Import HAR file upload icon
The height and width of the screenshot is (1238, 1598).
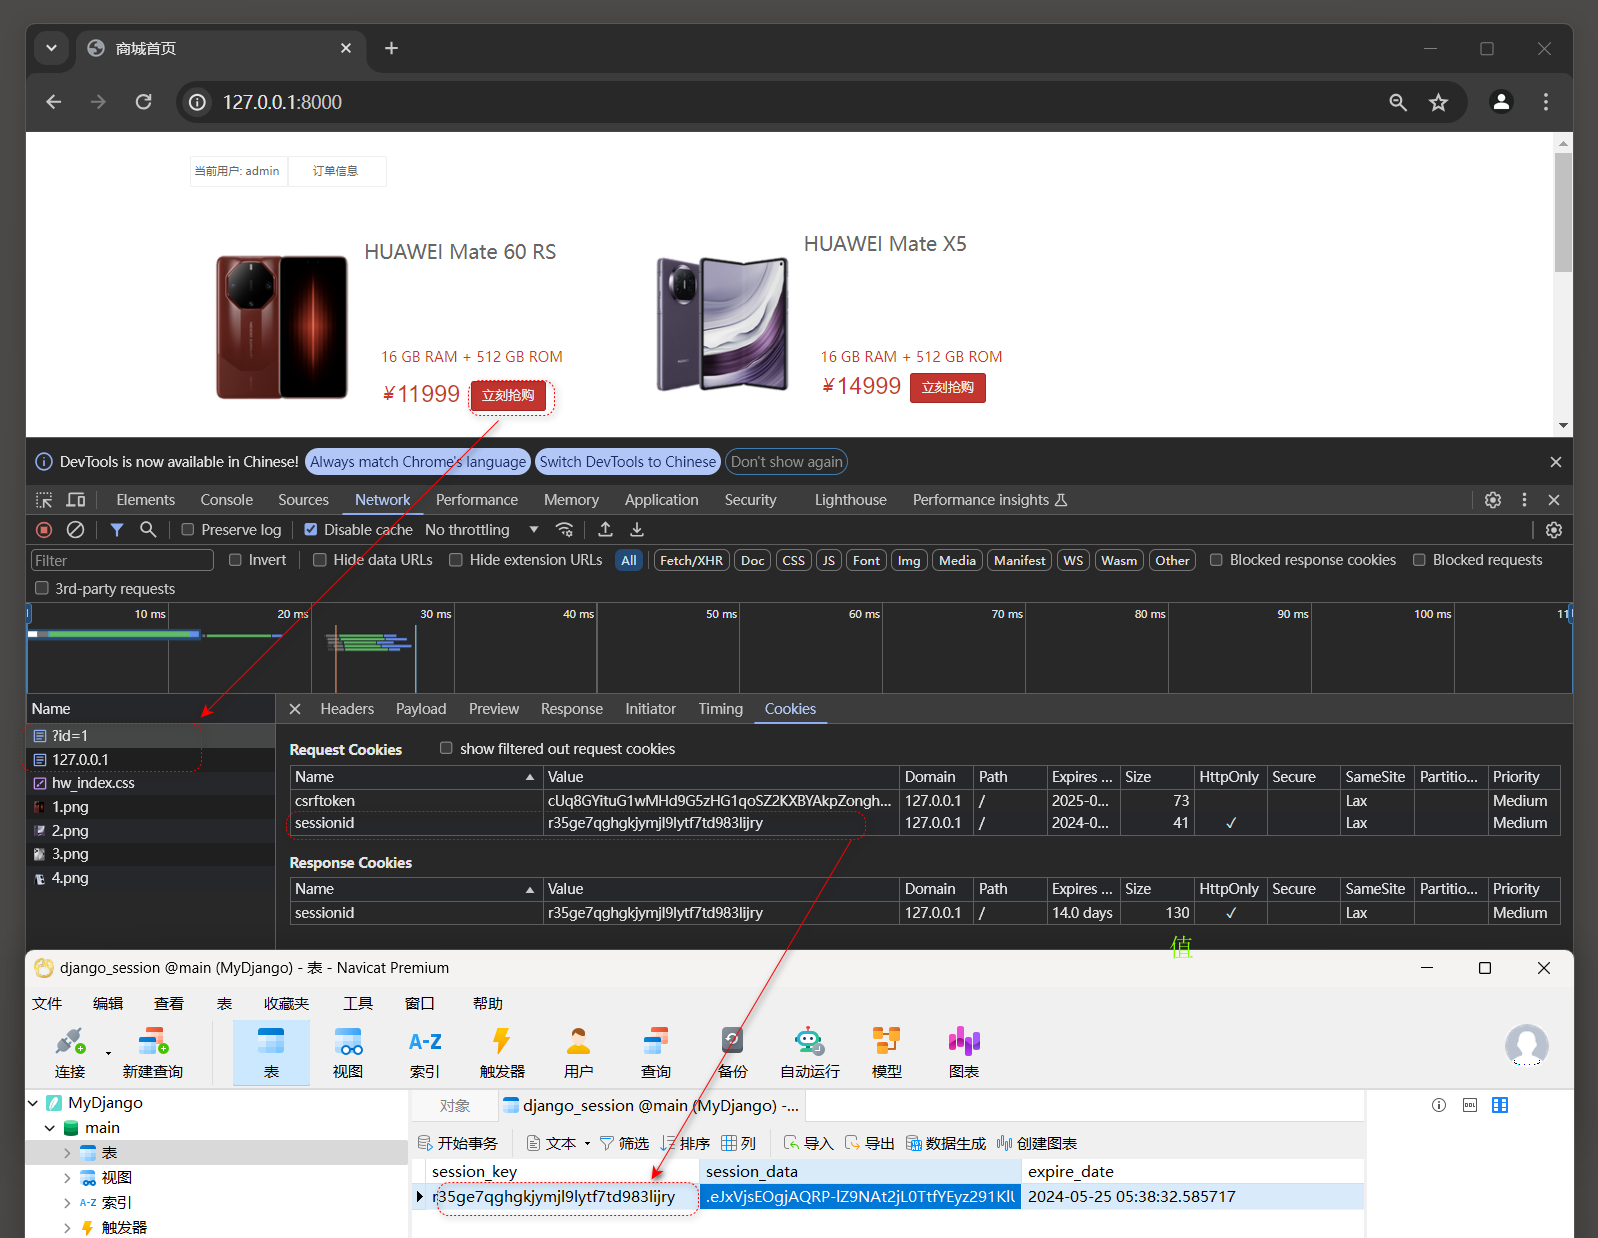click(605, 530)
